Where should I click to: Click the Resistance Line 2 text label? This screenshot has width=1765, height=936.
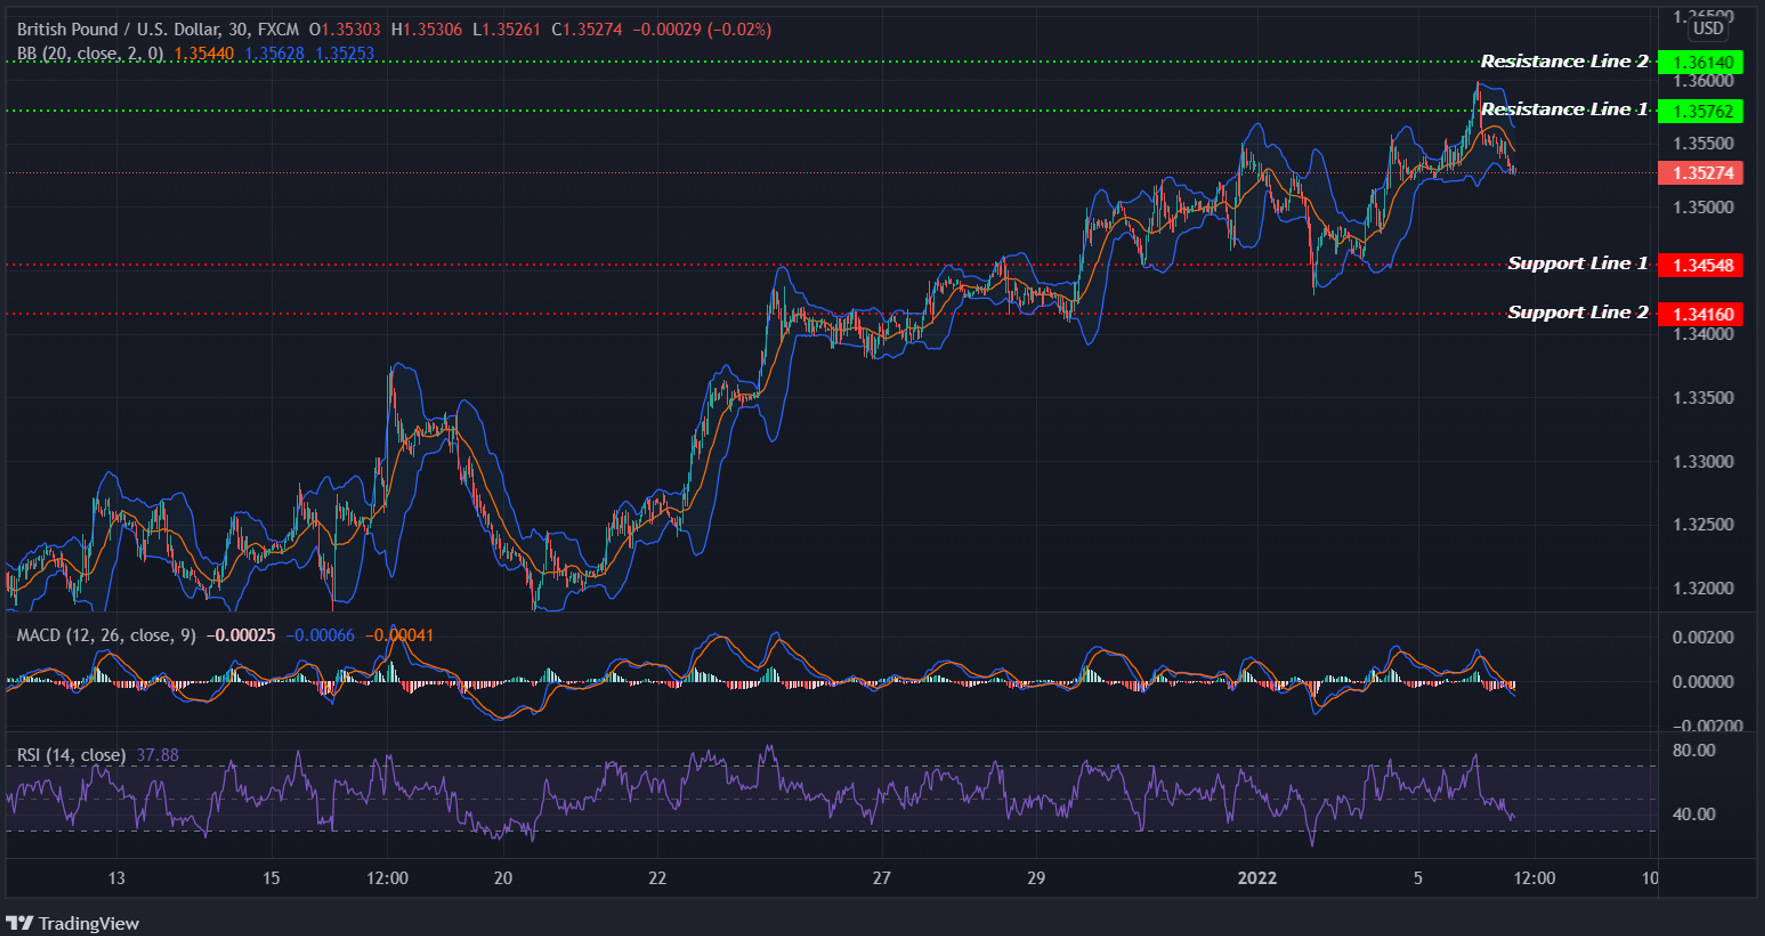pos(1563,61)
